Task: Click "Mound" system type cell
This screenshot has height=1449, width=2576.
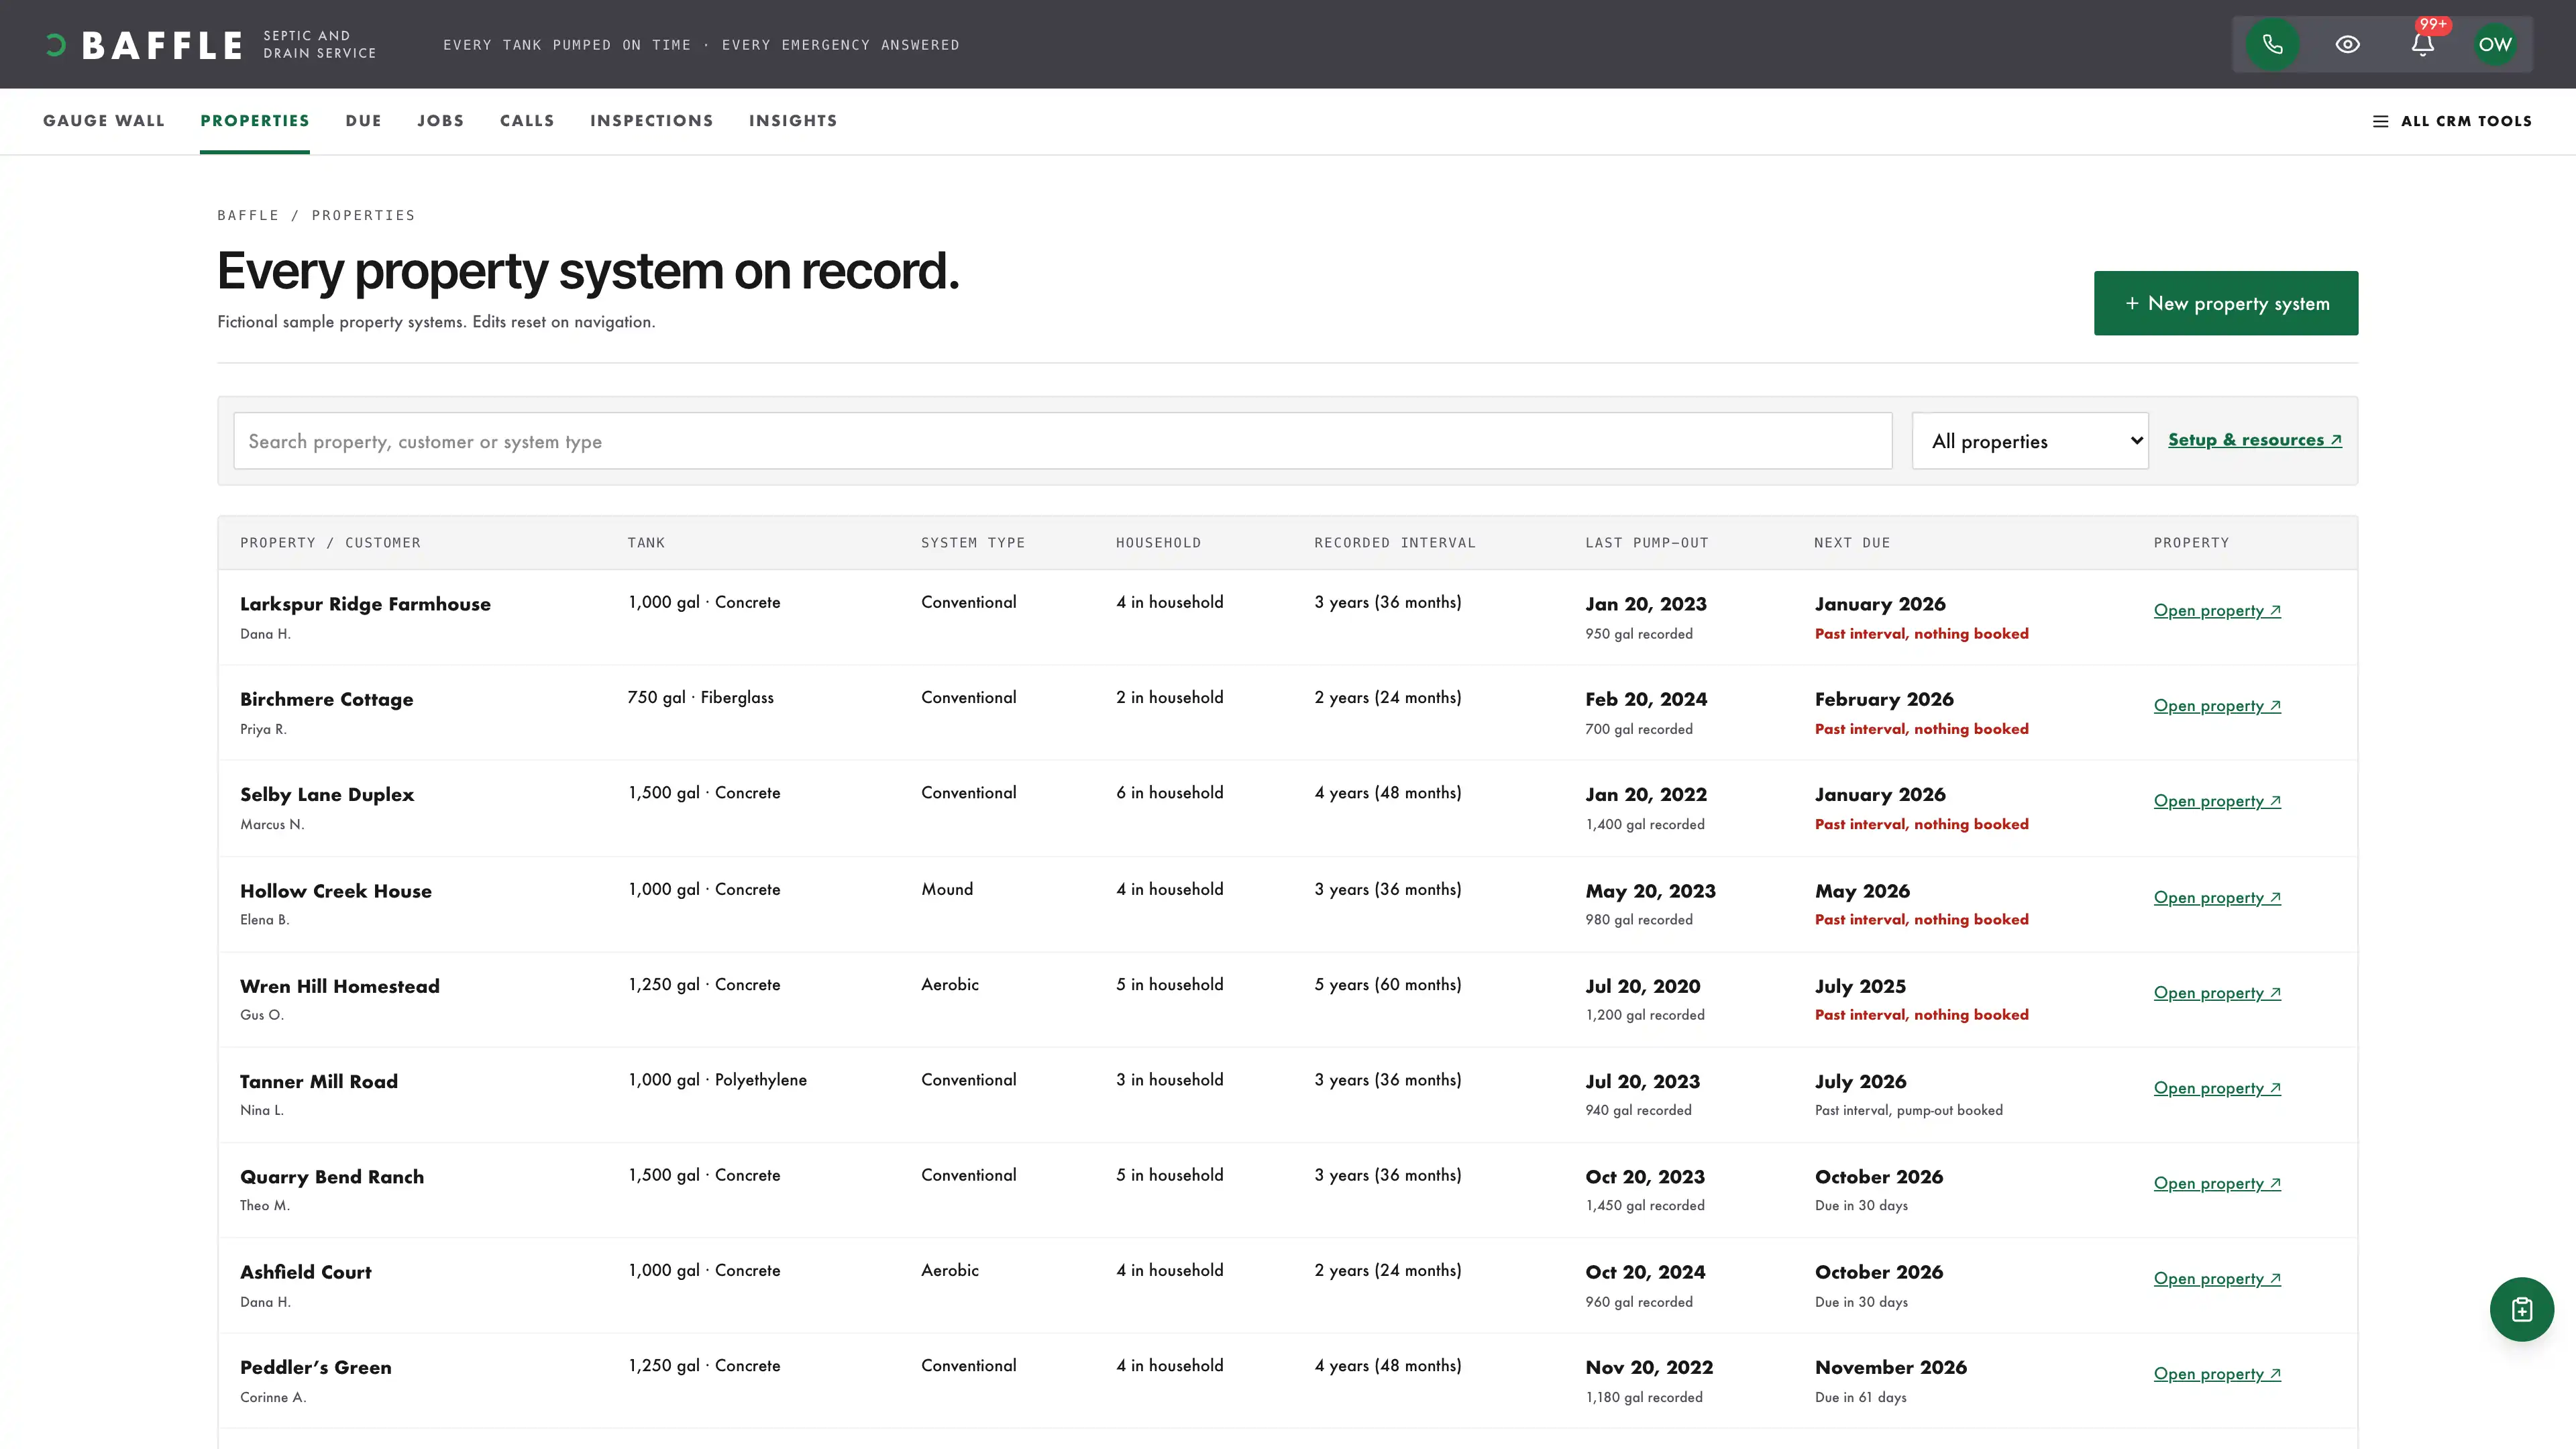Action: pyautogui.click(x=947, y=889)
